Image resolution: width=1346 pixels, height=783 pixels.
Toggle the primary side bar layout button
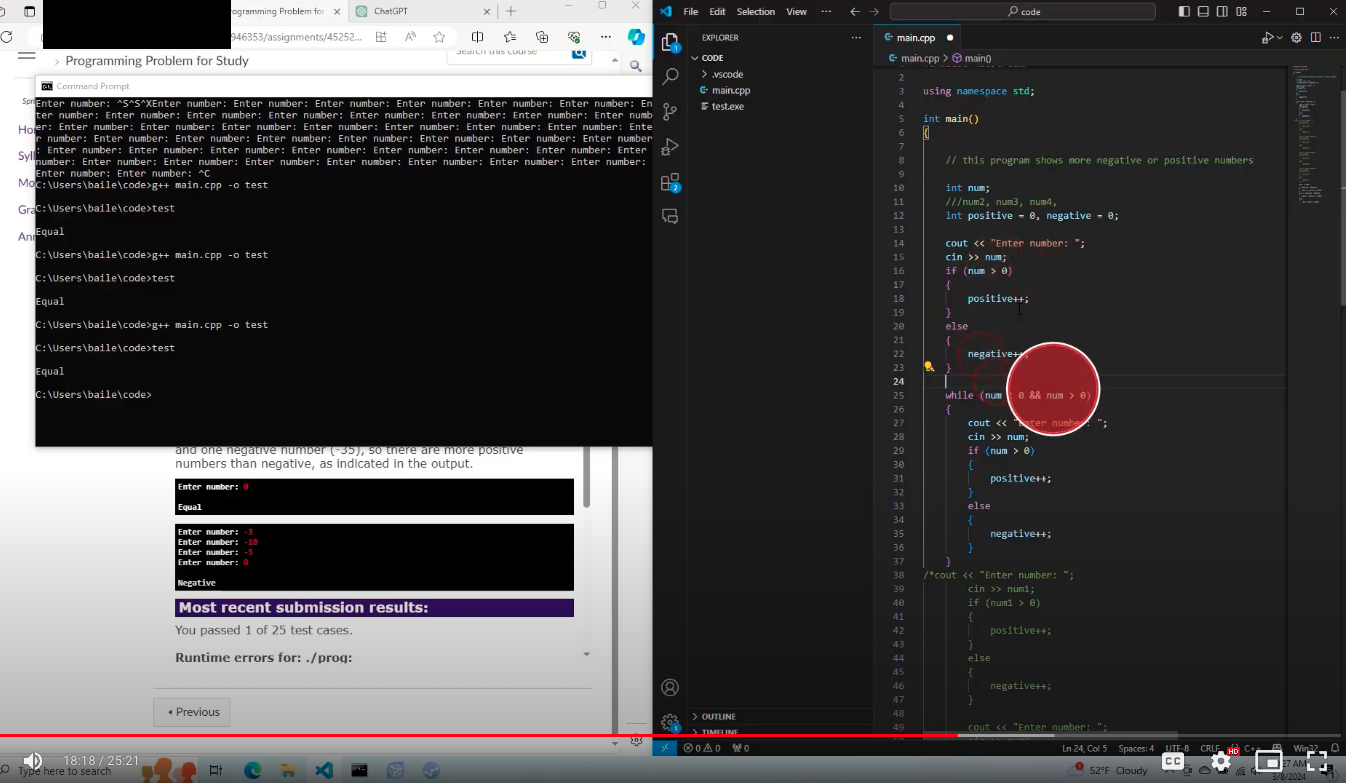1185,12
